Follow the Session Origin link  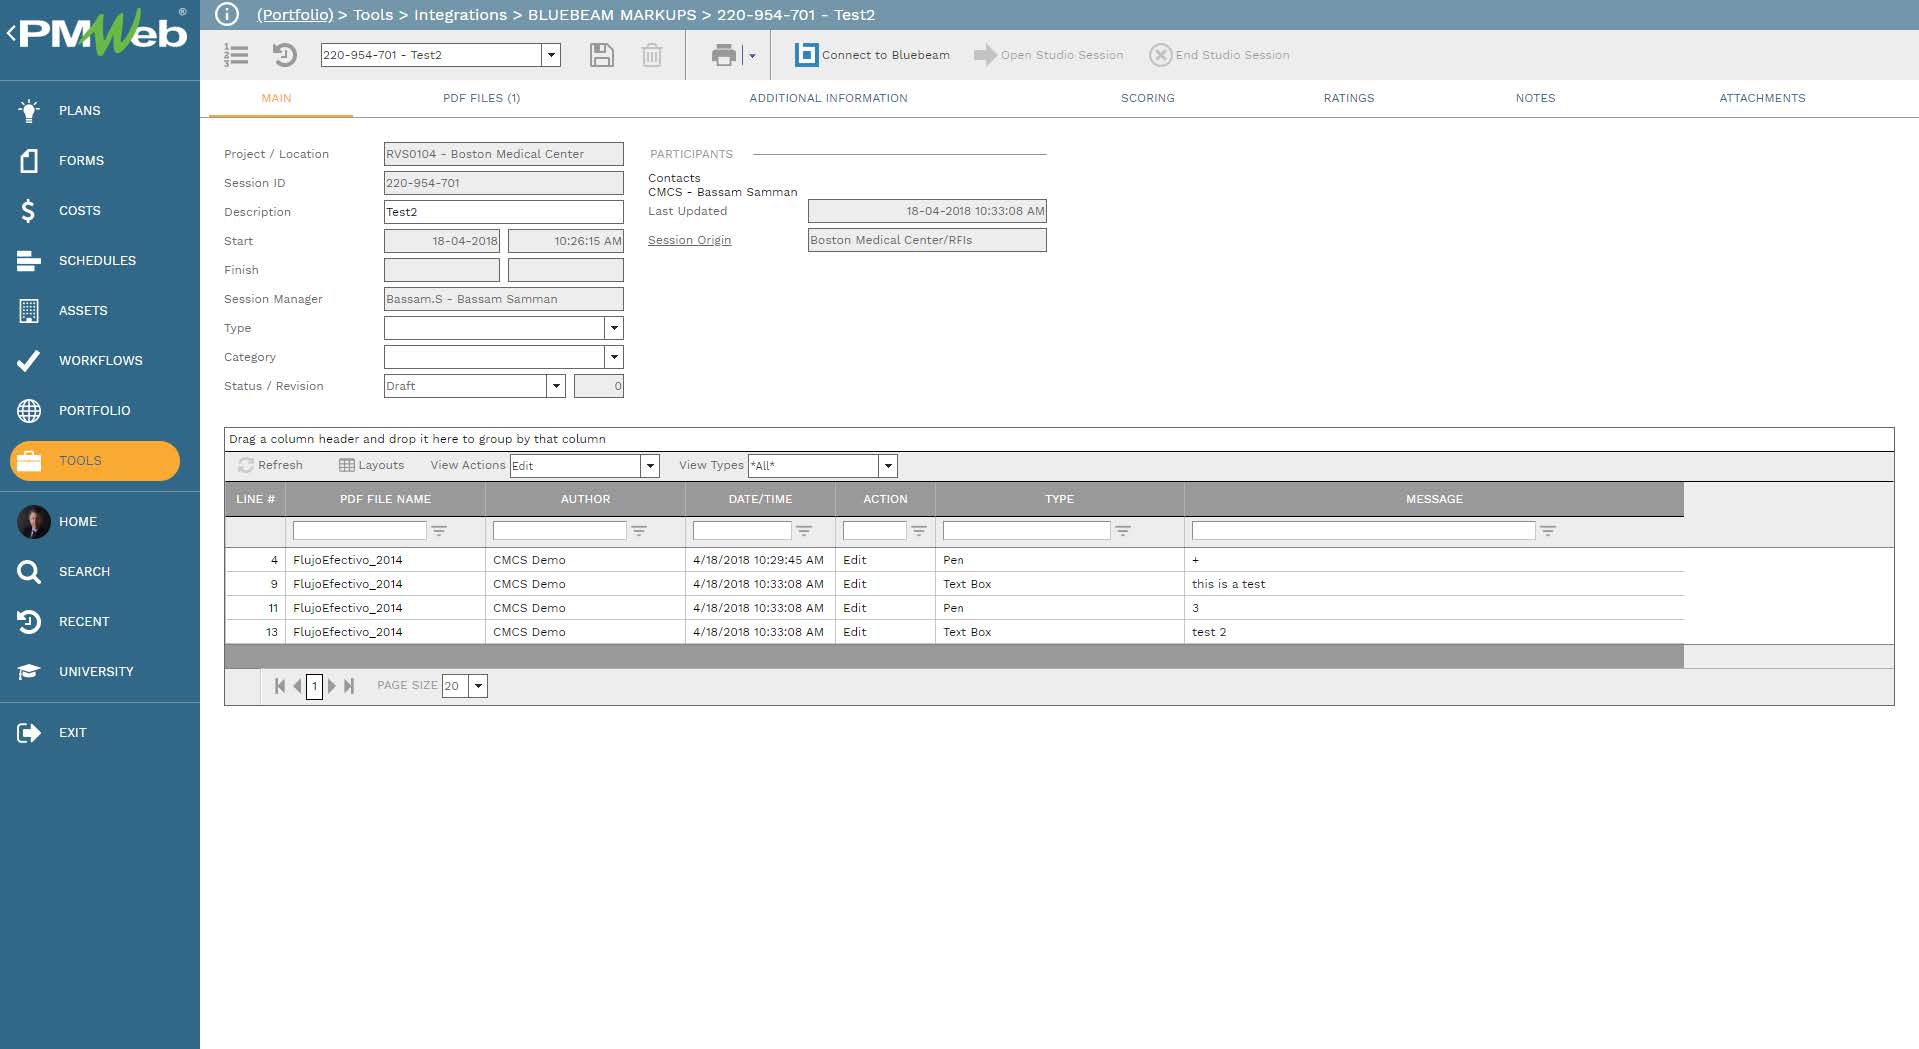(689, 240)
